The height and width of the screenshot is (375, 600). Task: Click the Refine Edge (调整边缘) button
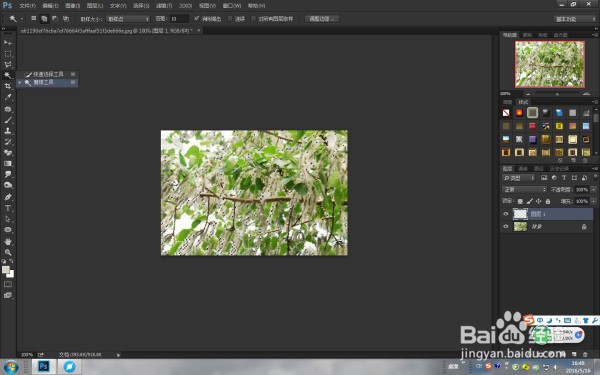coord(321,19)
